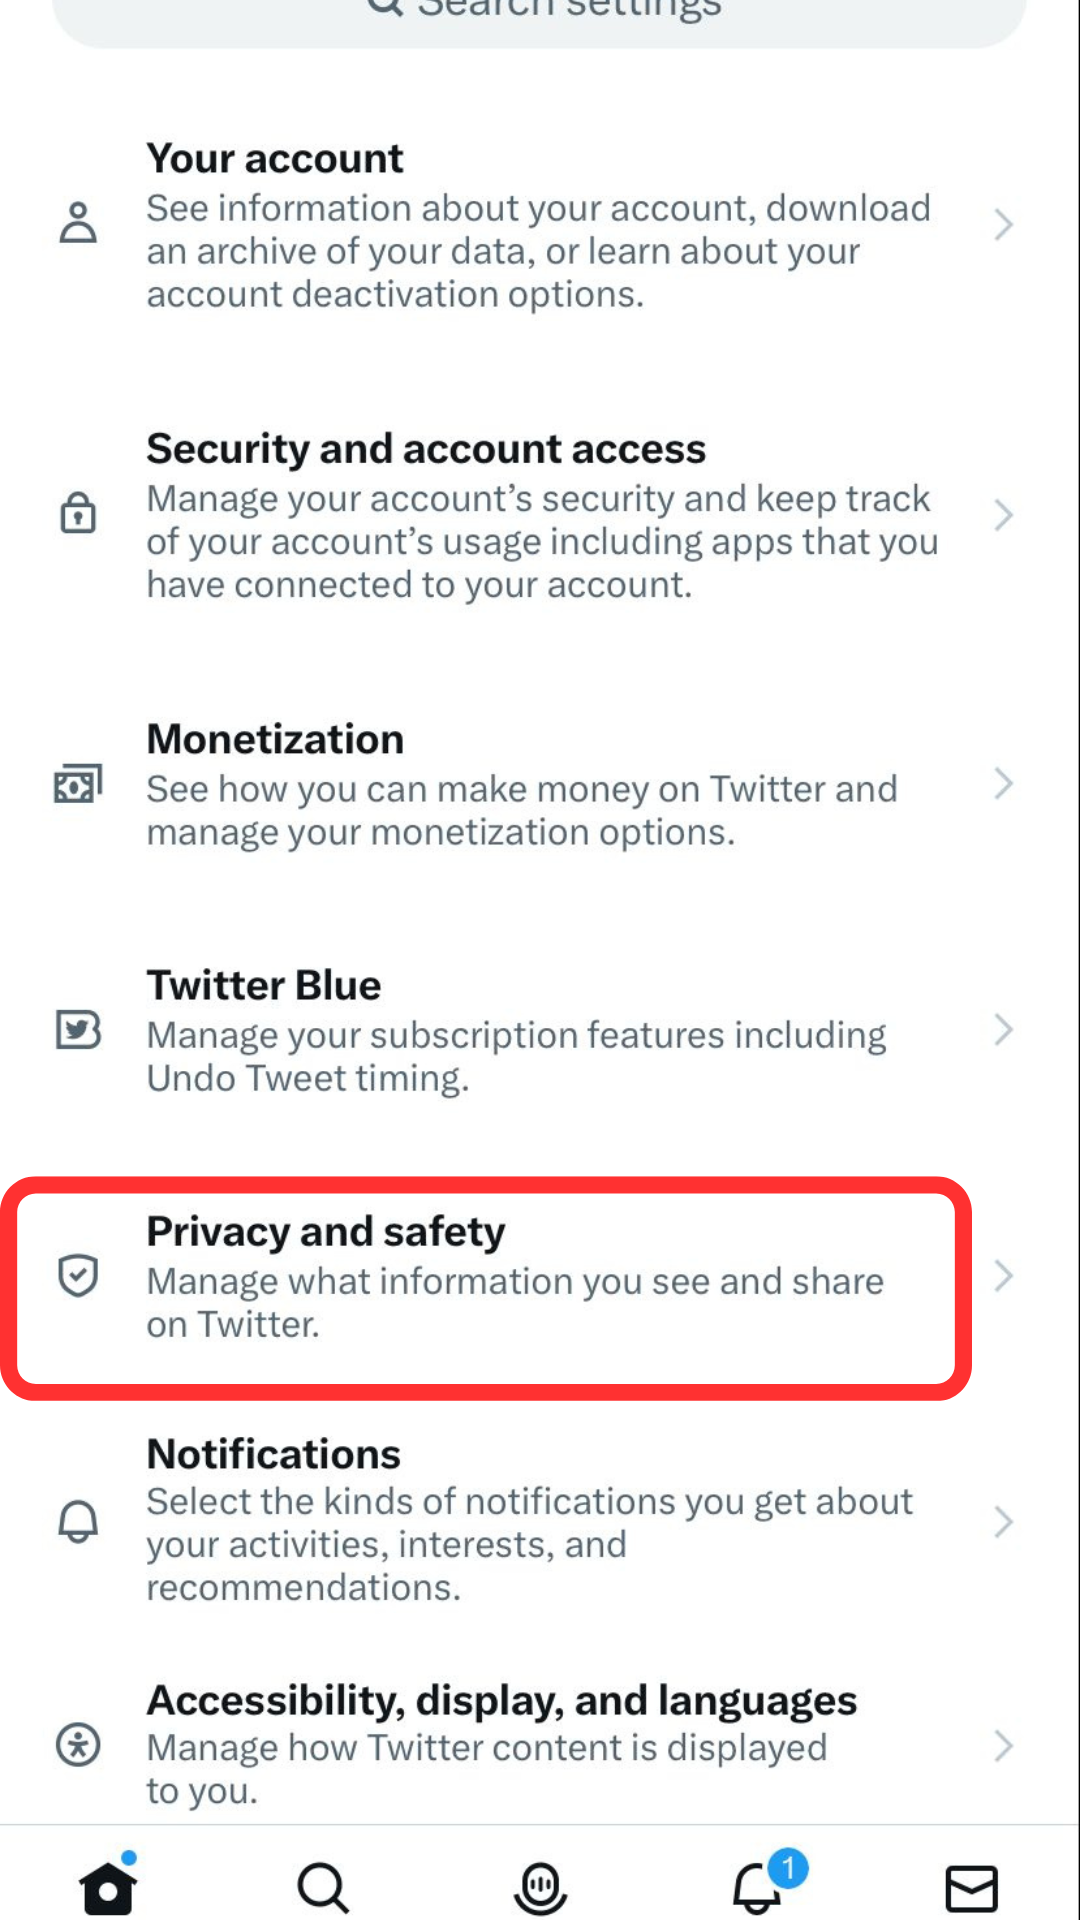Open the Spaces microphone tab
1080x1920 pixels.
[x=540, y=1888]
